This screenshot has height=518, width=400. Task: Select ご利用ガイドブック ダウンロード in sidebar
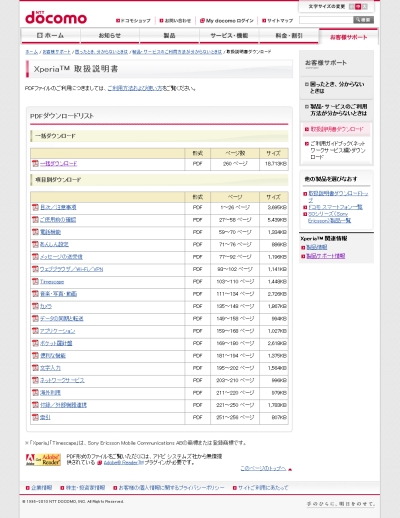tap(337, 150)
